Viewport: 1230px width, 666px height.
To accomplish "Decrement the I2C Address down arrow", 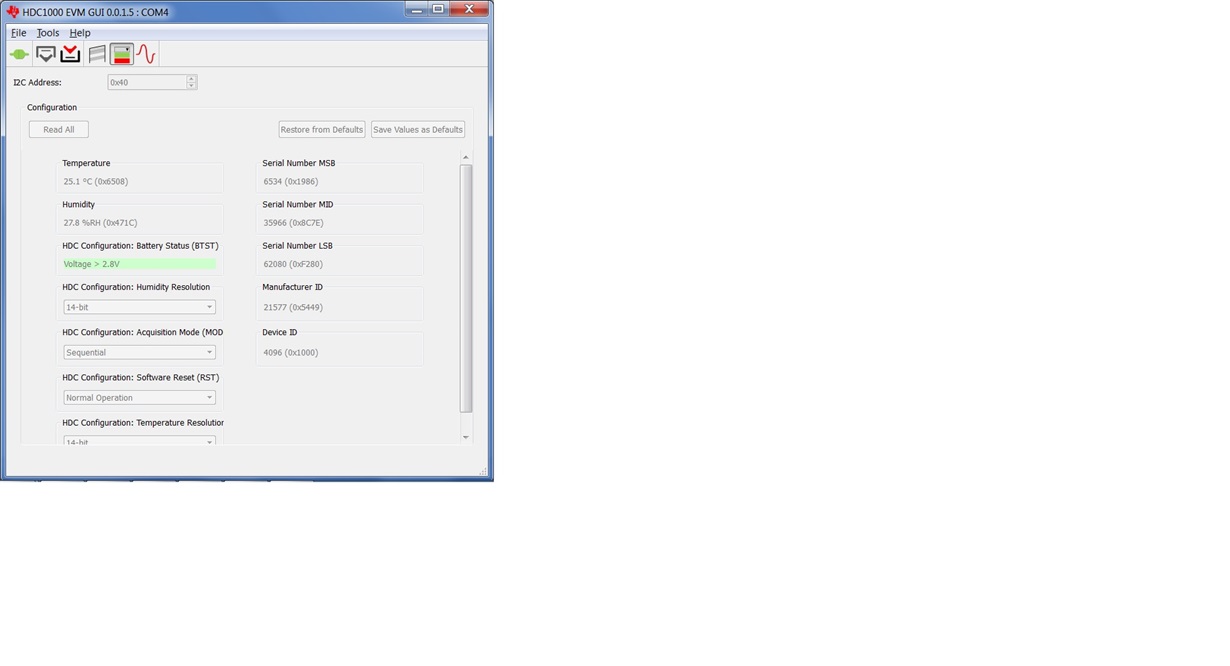I will [192, 86].
